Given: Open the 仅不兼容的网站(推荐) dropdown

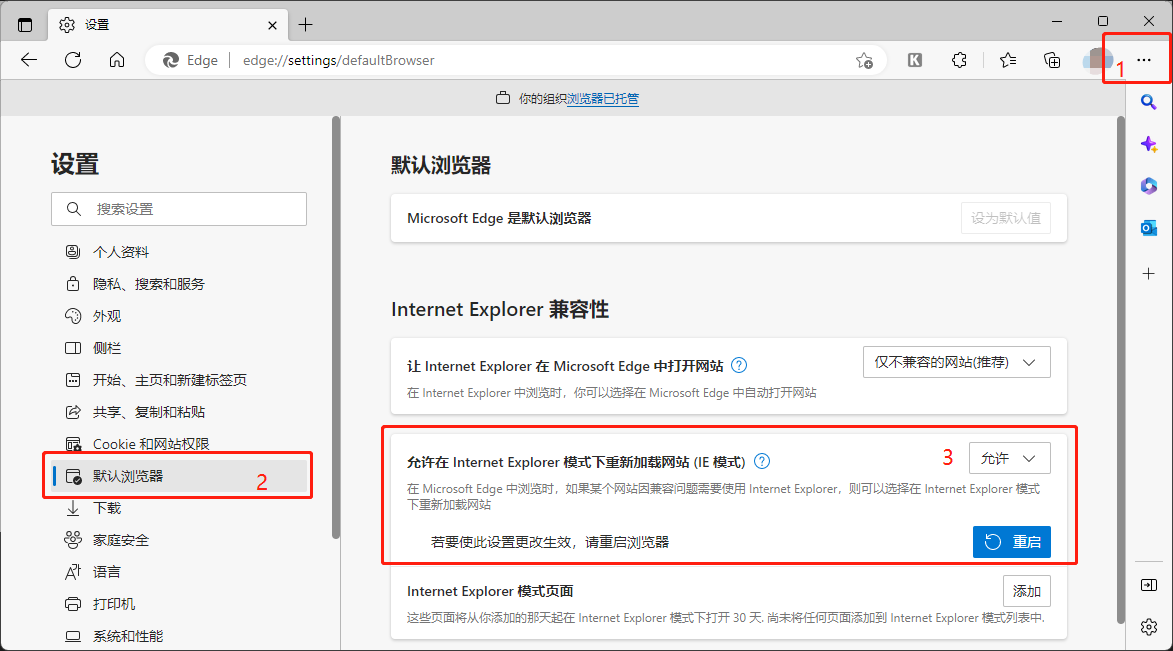Looking at the screenshot, I should pos(956,362).
